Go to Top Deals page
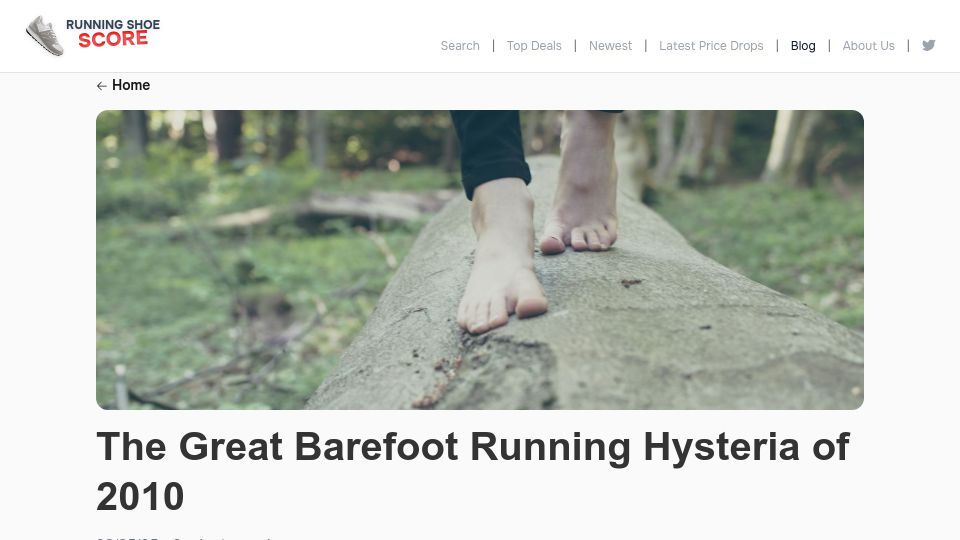Viewport: 960px width, 540px height. (534, 46)
